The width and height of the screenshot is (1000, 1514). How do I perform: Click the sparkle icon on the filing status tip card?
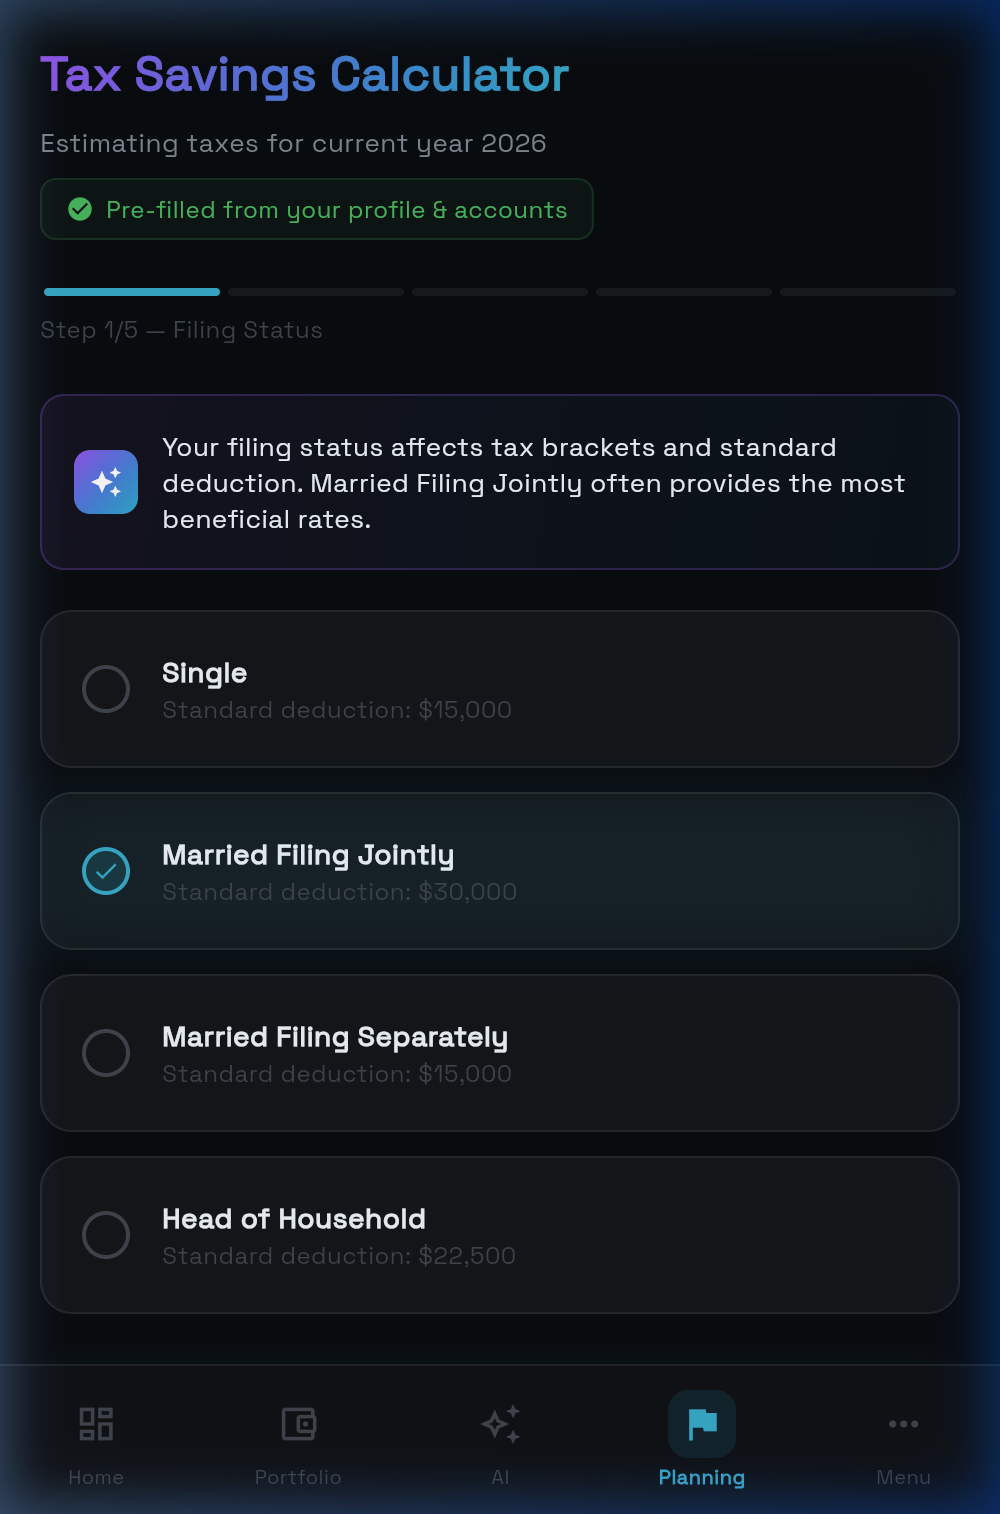(x=105, y=482)
